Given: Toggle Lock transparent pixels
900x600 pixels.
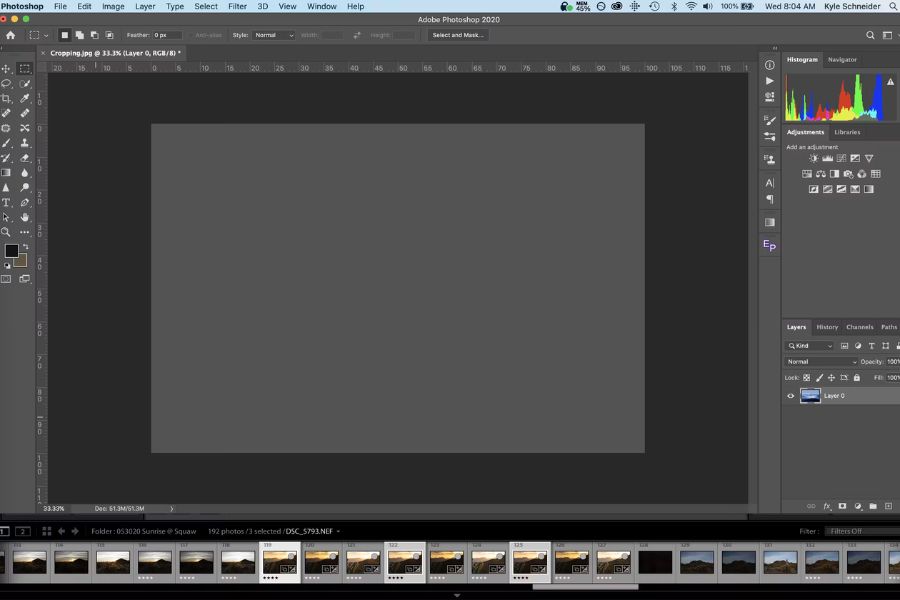Looking at the screenshot, I should pyautogui.click(x=806, y=378).
